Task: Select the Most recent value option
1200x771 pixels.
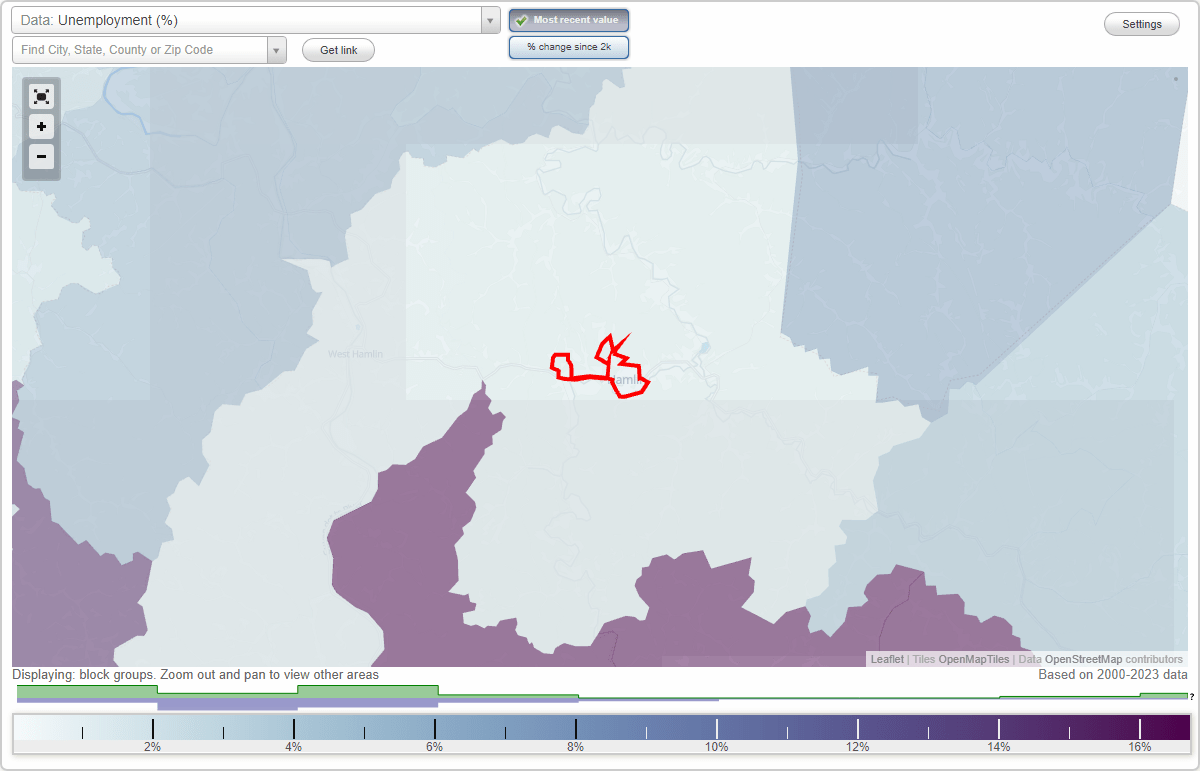Action: (x=569, y=20)
